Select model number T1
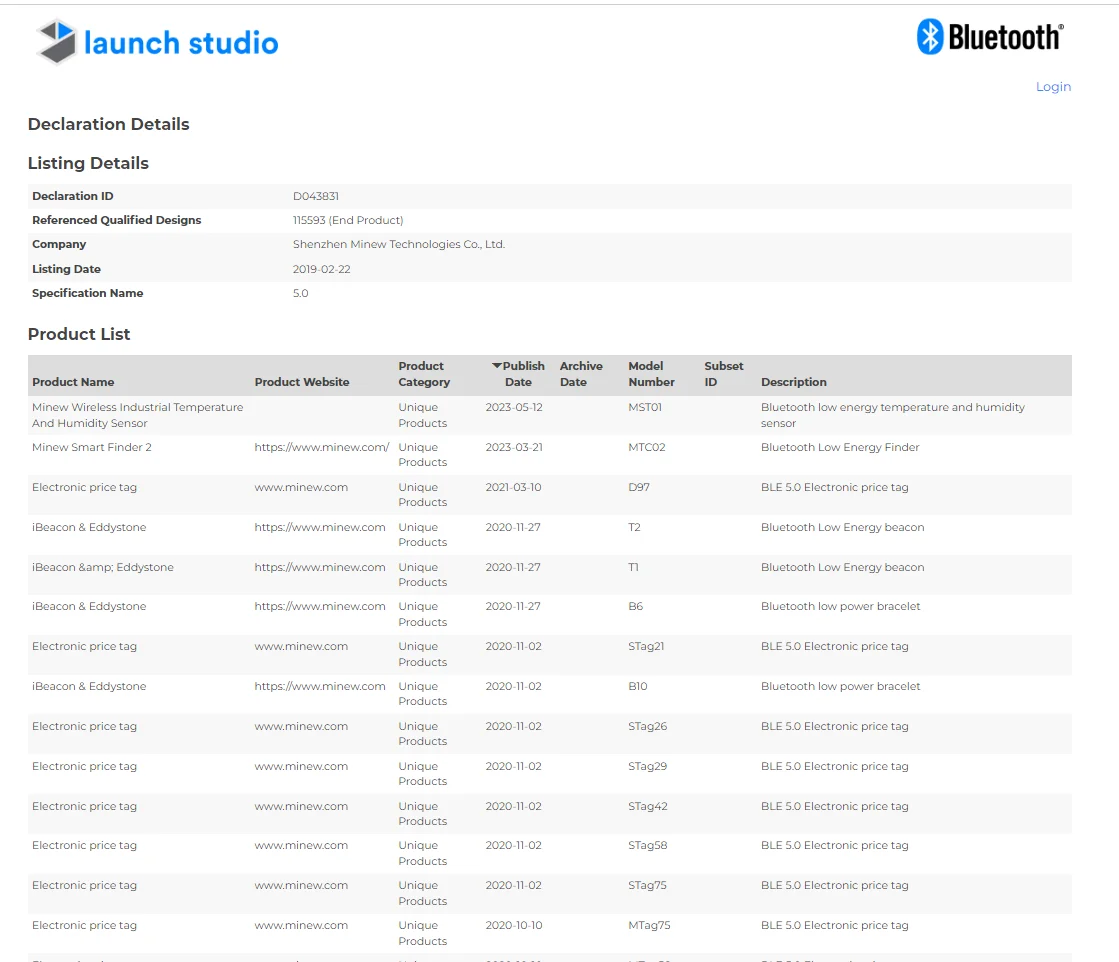Screen dimensions: 1119x962 (633, 567)
